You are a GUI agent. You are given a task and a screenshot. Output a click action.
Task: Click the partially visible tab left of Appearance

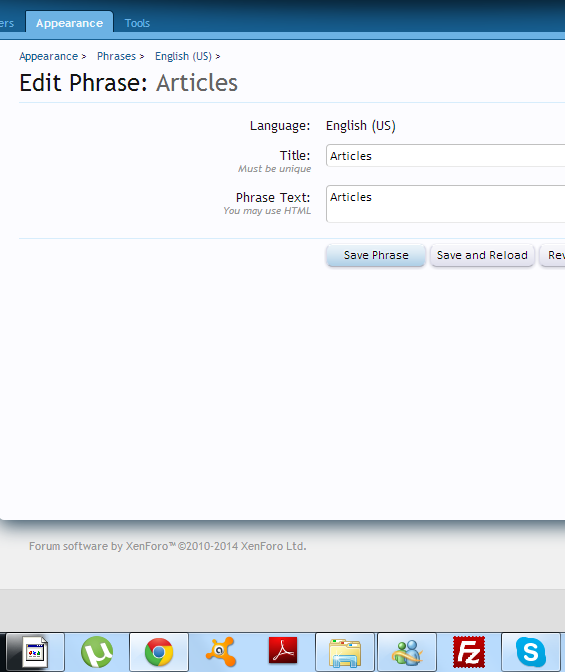pos(7,23)
